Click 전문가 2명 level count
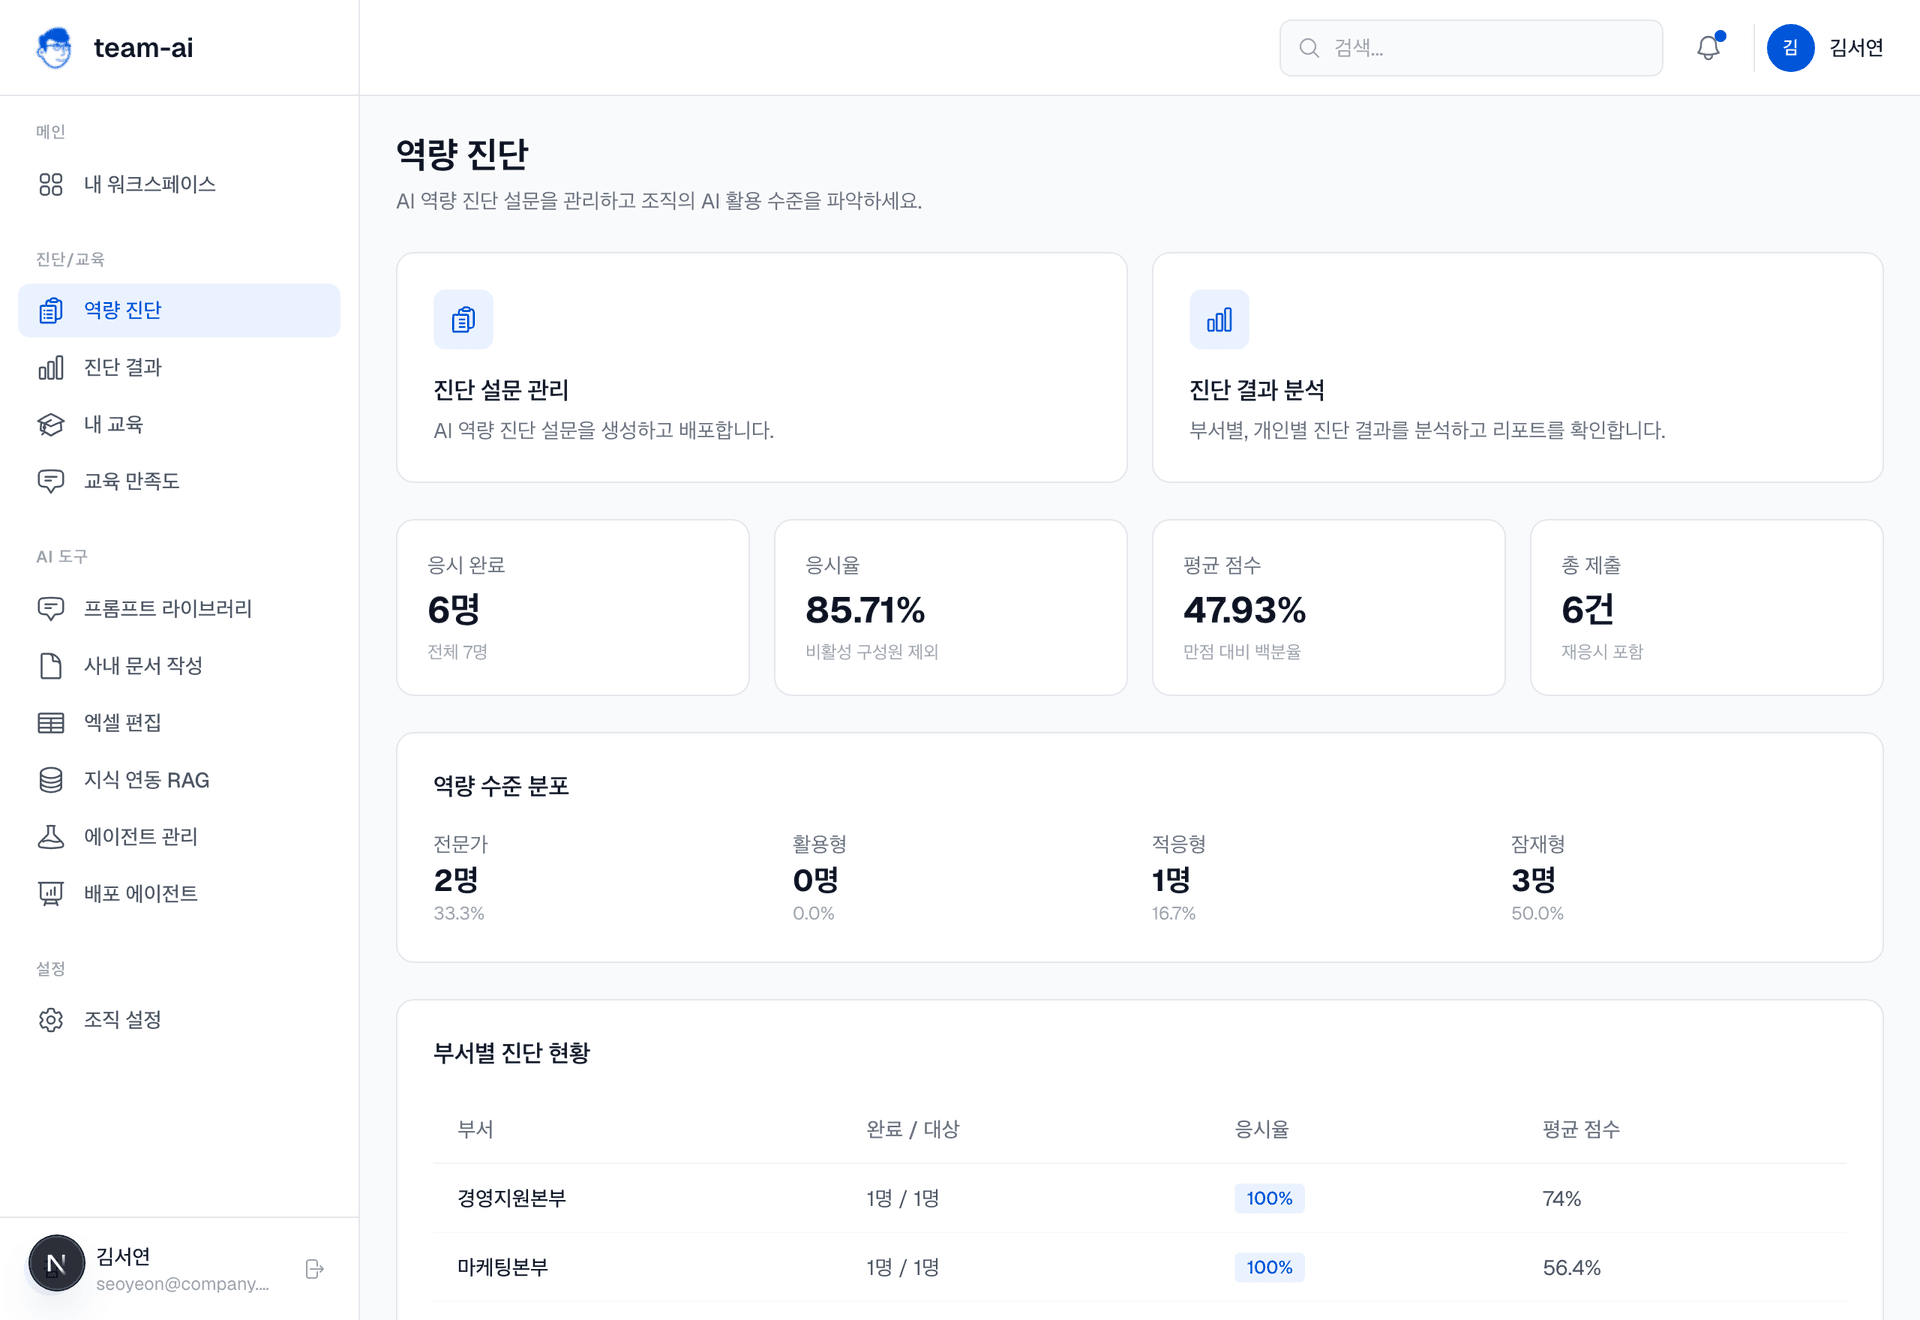The image size is (1920, 1320). coord(456,880)
